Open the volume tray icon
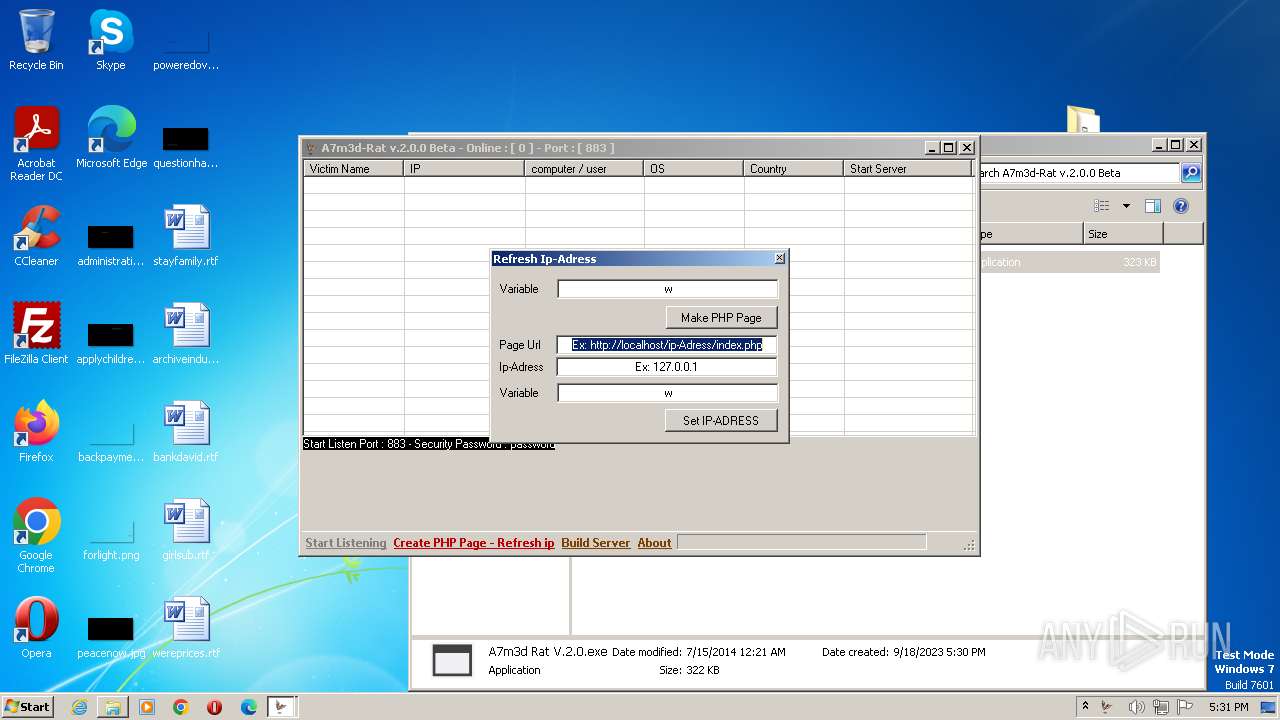The height and width of the screenshot is (720, 1280). coord(1136,707)
